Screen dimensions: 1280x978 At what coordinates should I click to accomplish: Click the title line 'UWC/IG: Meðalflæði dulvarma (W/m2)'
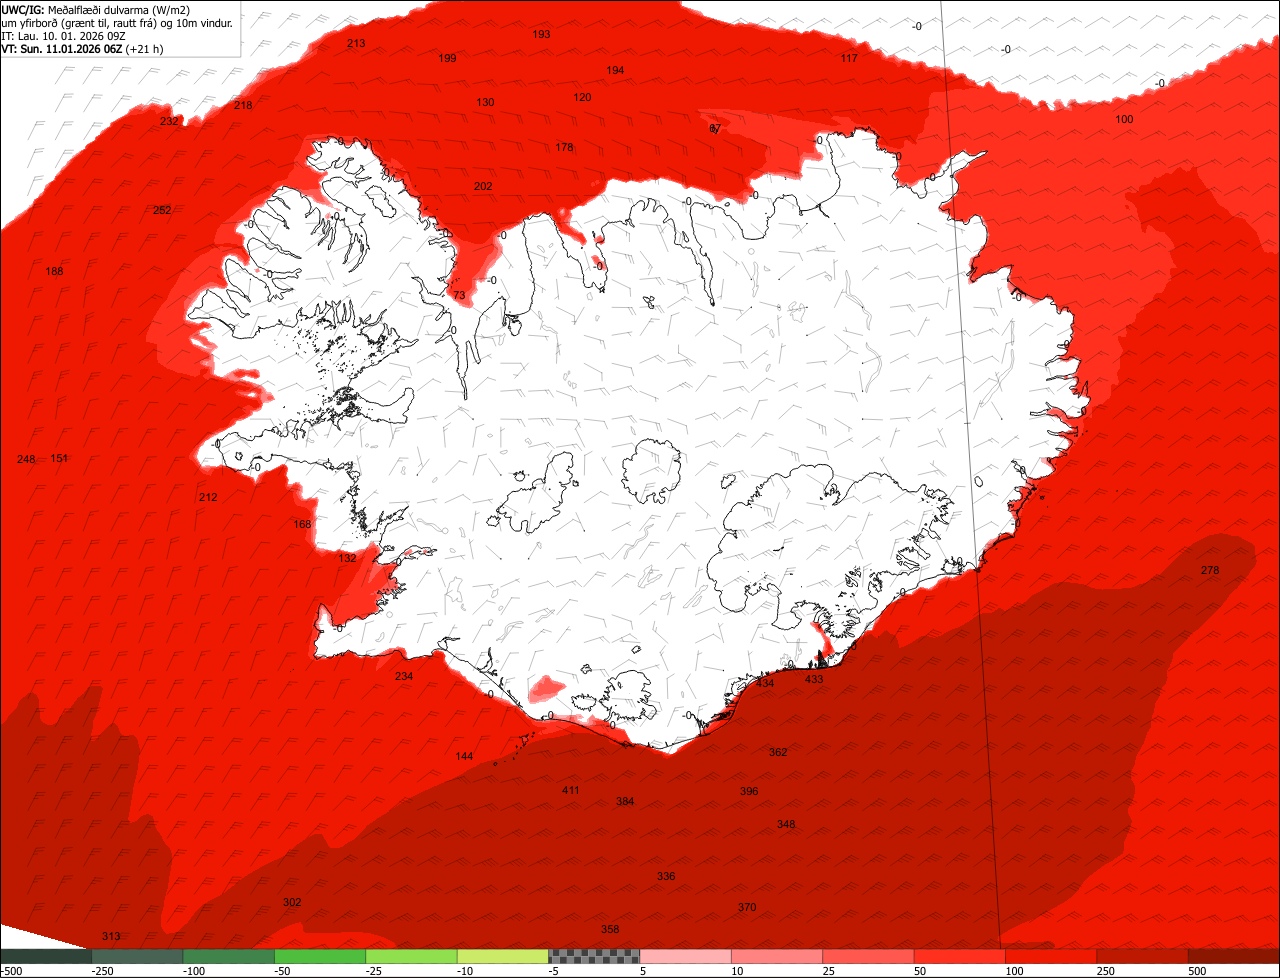[x=96, y=10]
